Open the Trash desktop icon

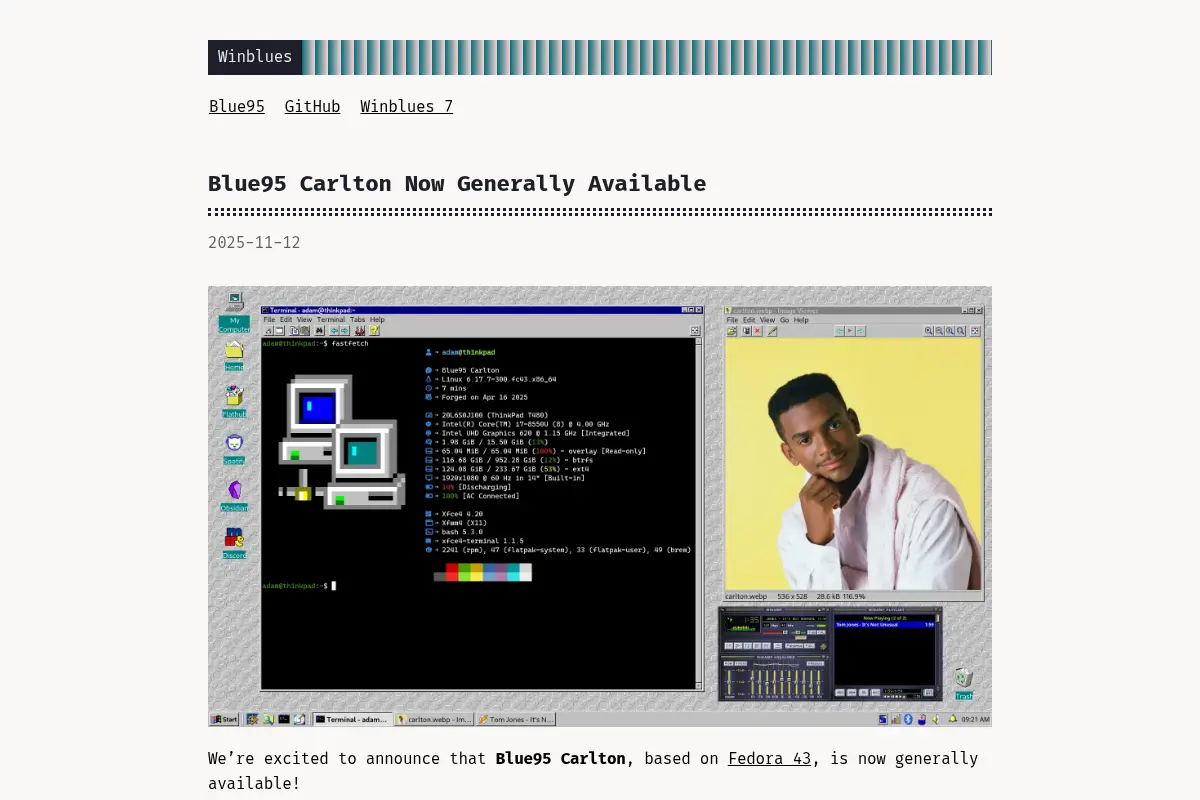point(963,684)
